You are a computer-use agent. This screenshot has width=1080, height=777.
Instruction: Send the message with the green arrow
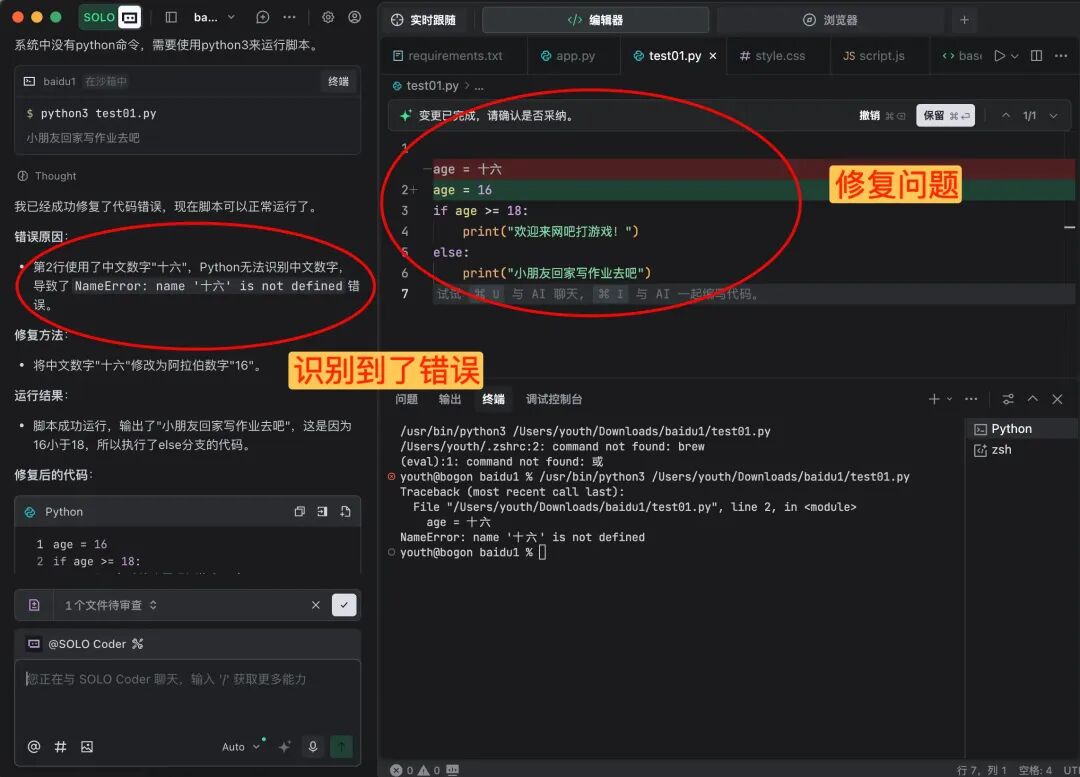tap(341, 747)
